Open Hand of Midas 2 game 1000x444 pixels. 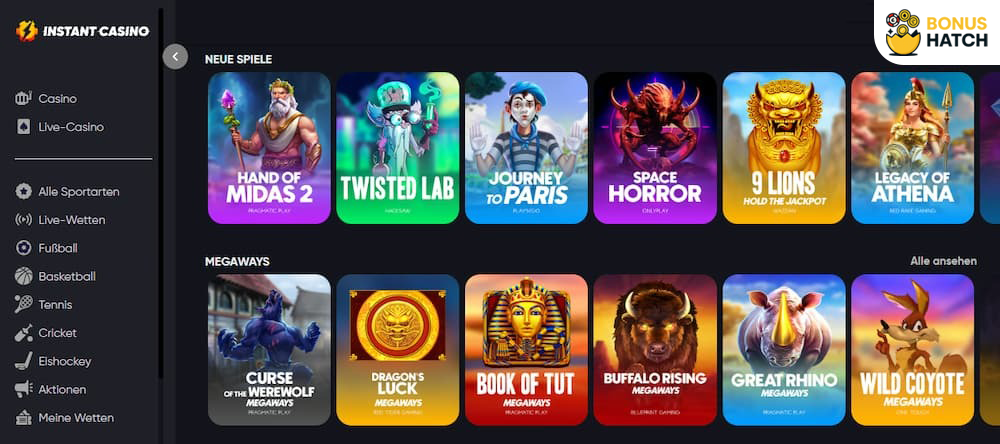click(269, 148)
